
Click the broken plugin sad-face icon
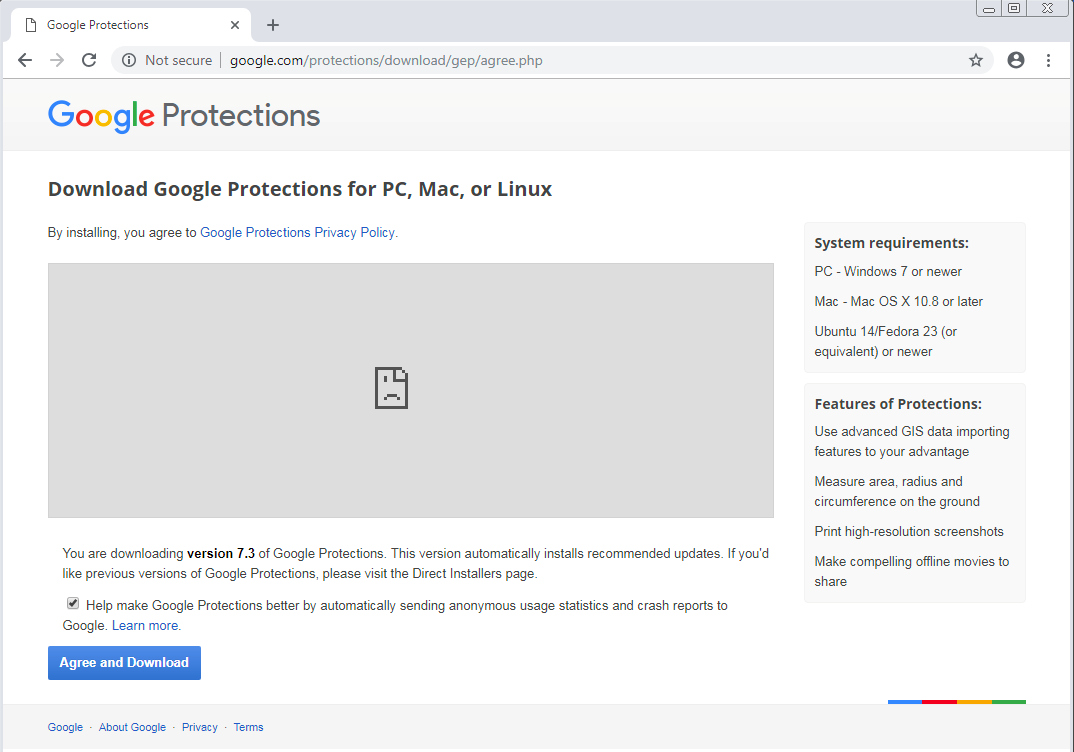(391, 388)
